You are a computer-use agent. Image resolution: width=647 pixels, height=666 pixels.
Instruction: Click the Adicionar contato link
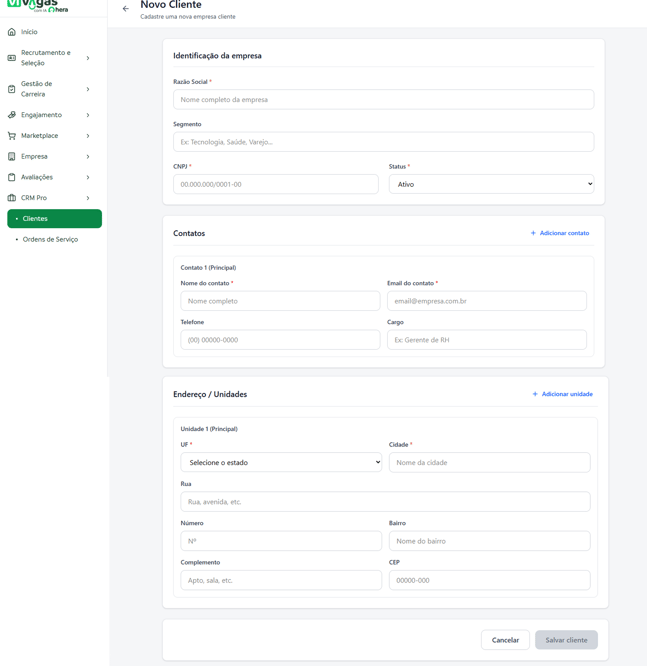(x=559, y=233)
